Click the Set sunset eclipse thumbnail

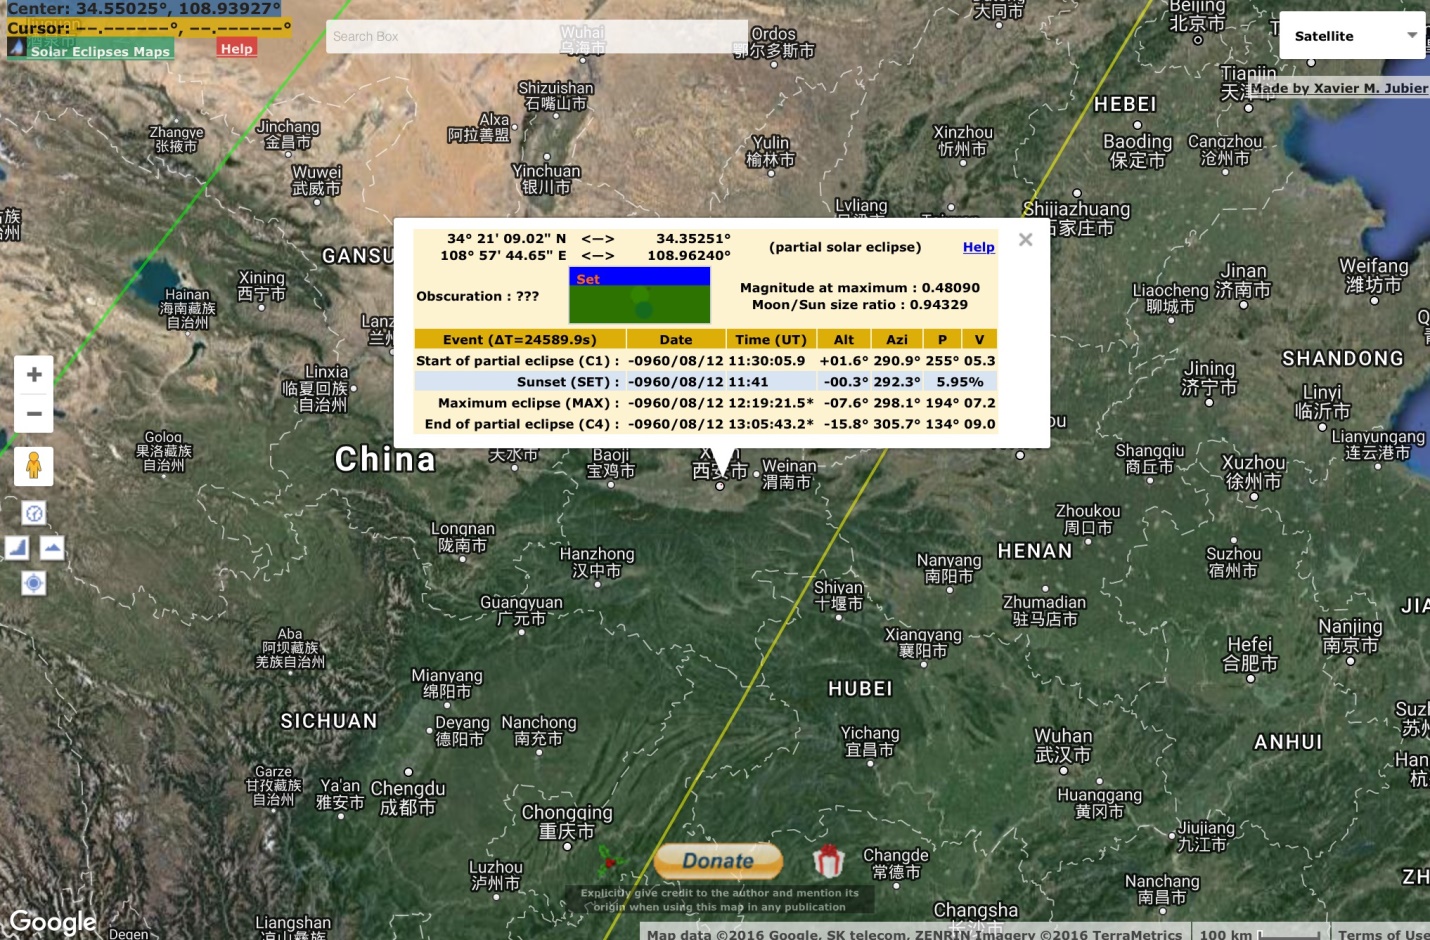[x=640, y=295]
